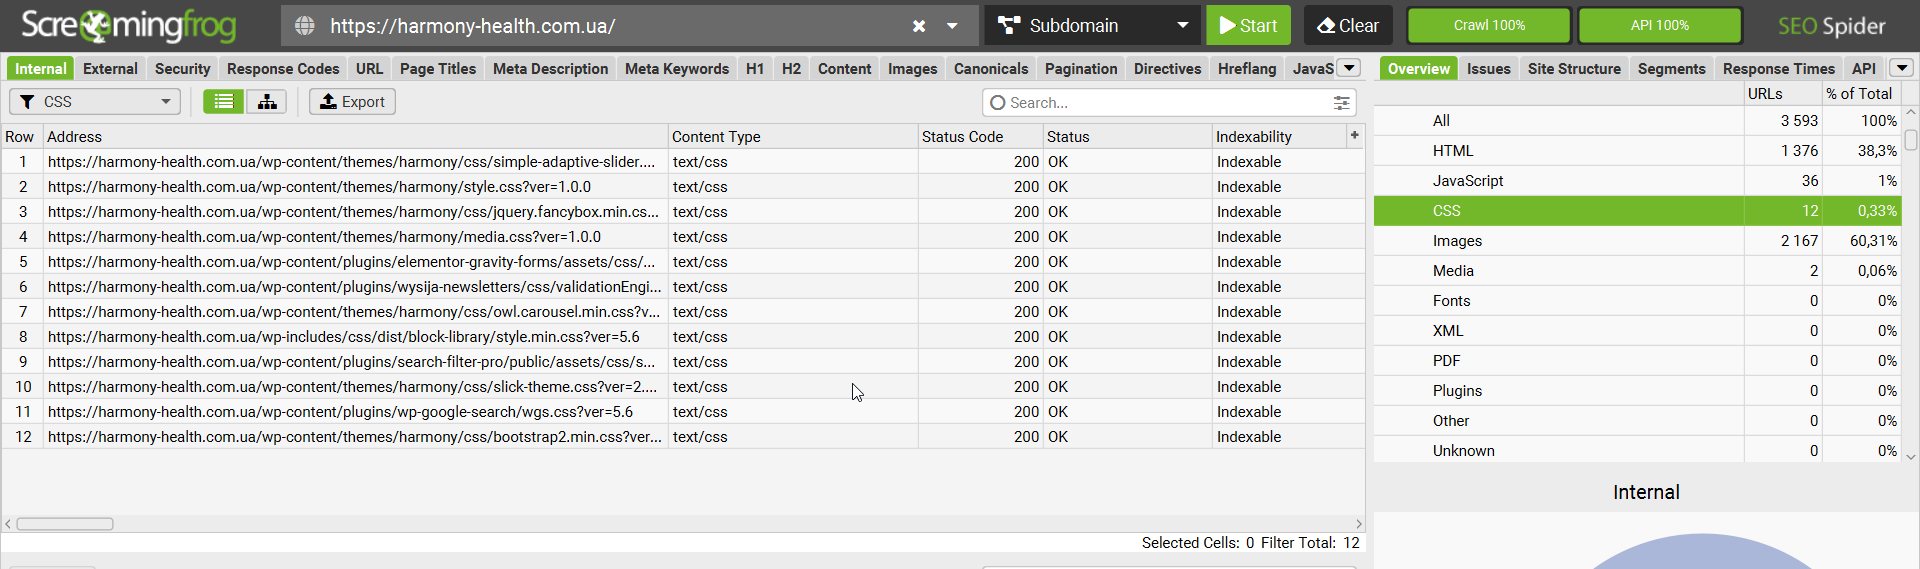Select Images row in Overview

1637,240
